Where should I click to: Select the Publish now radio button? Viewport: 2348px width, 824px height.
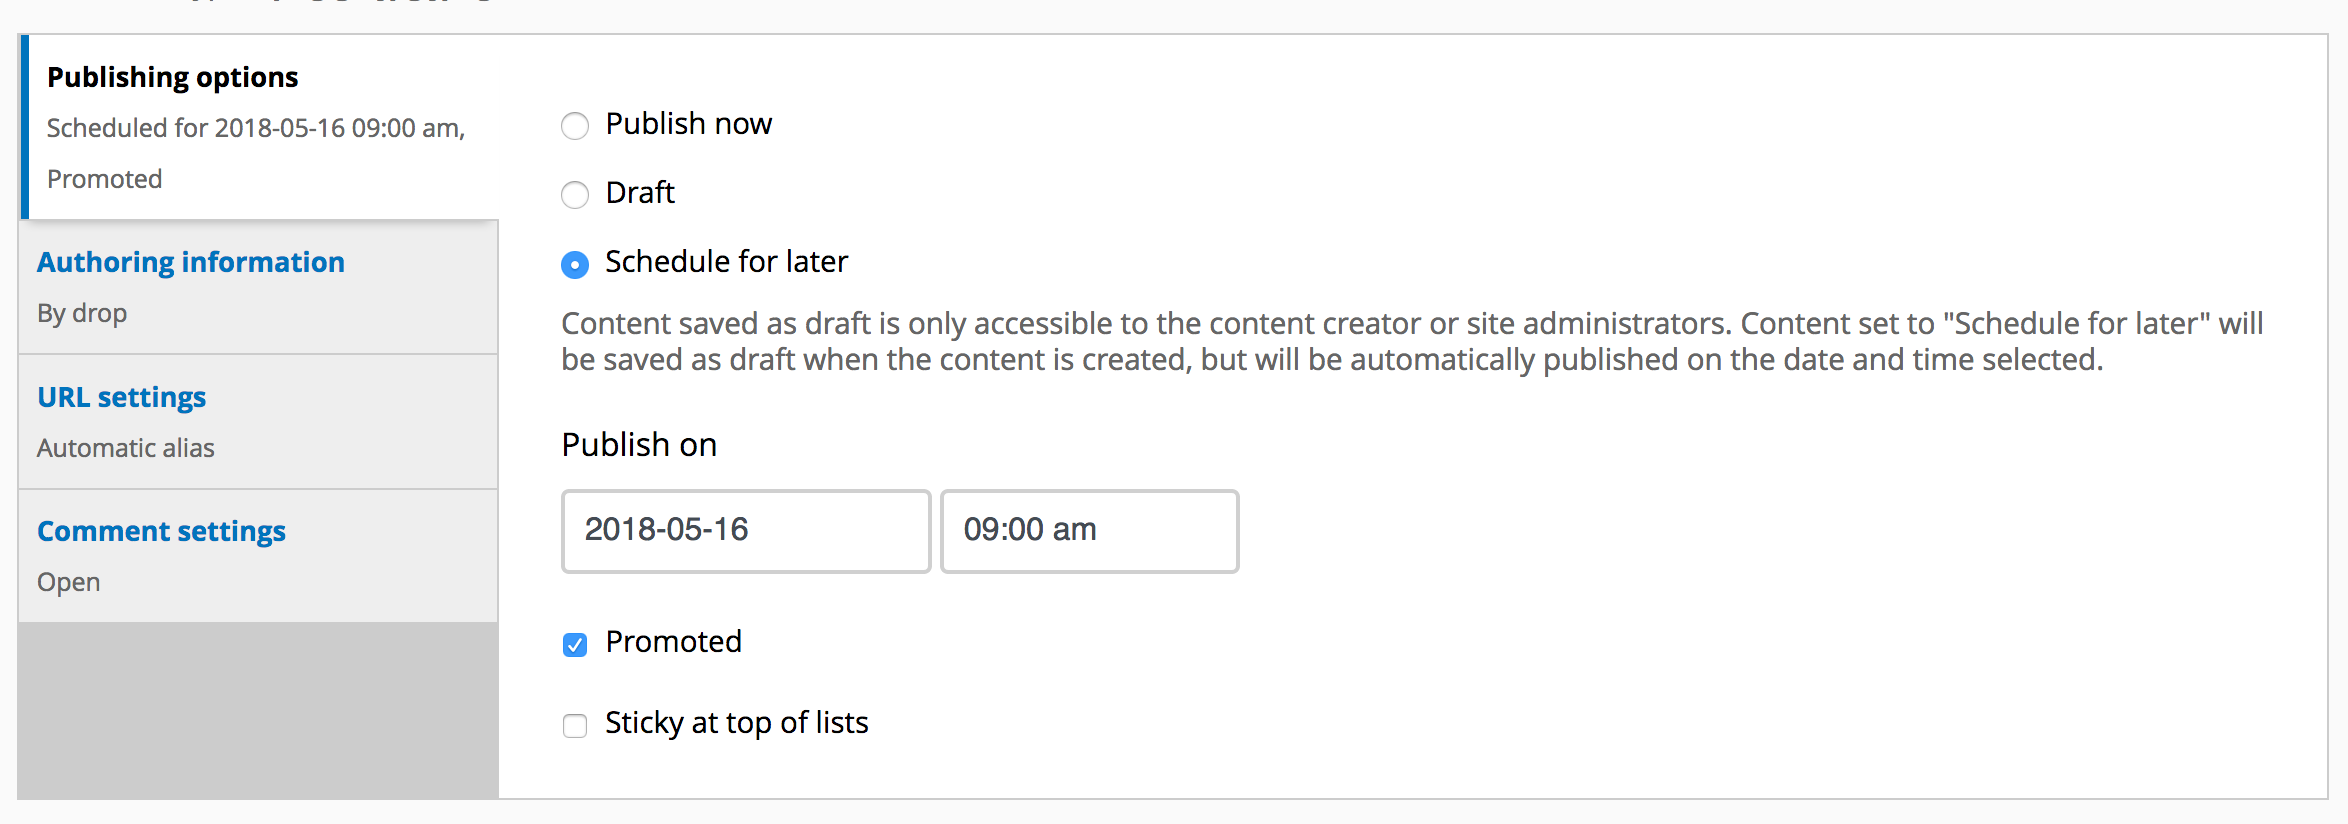tap(575, 126)
